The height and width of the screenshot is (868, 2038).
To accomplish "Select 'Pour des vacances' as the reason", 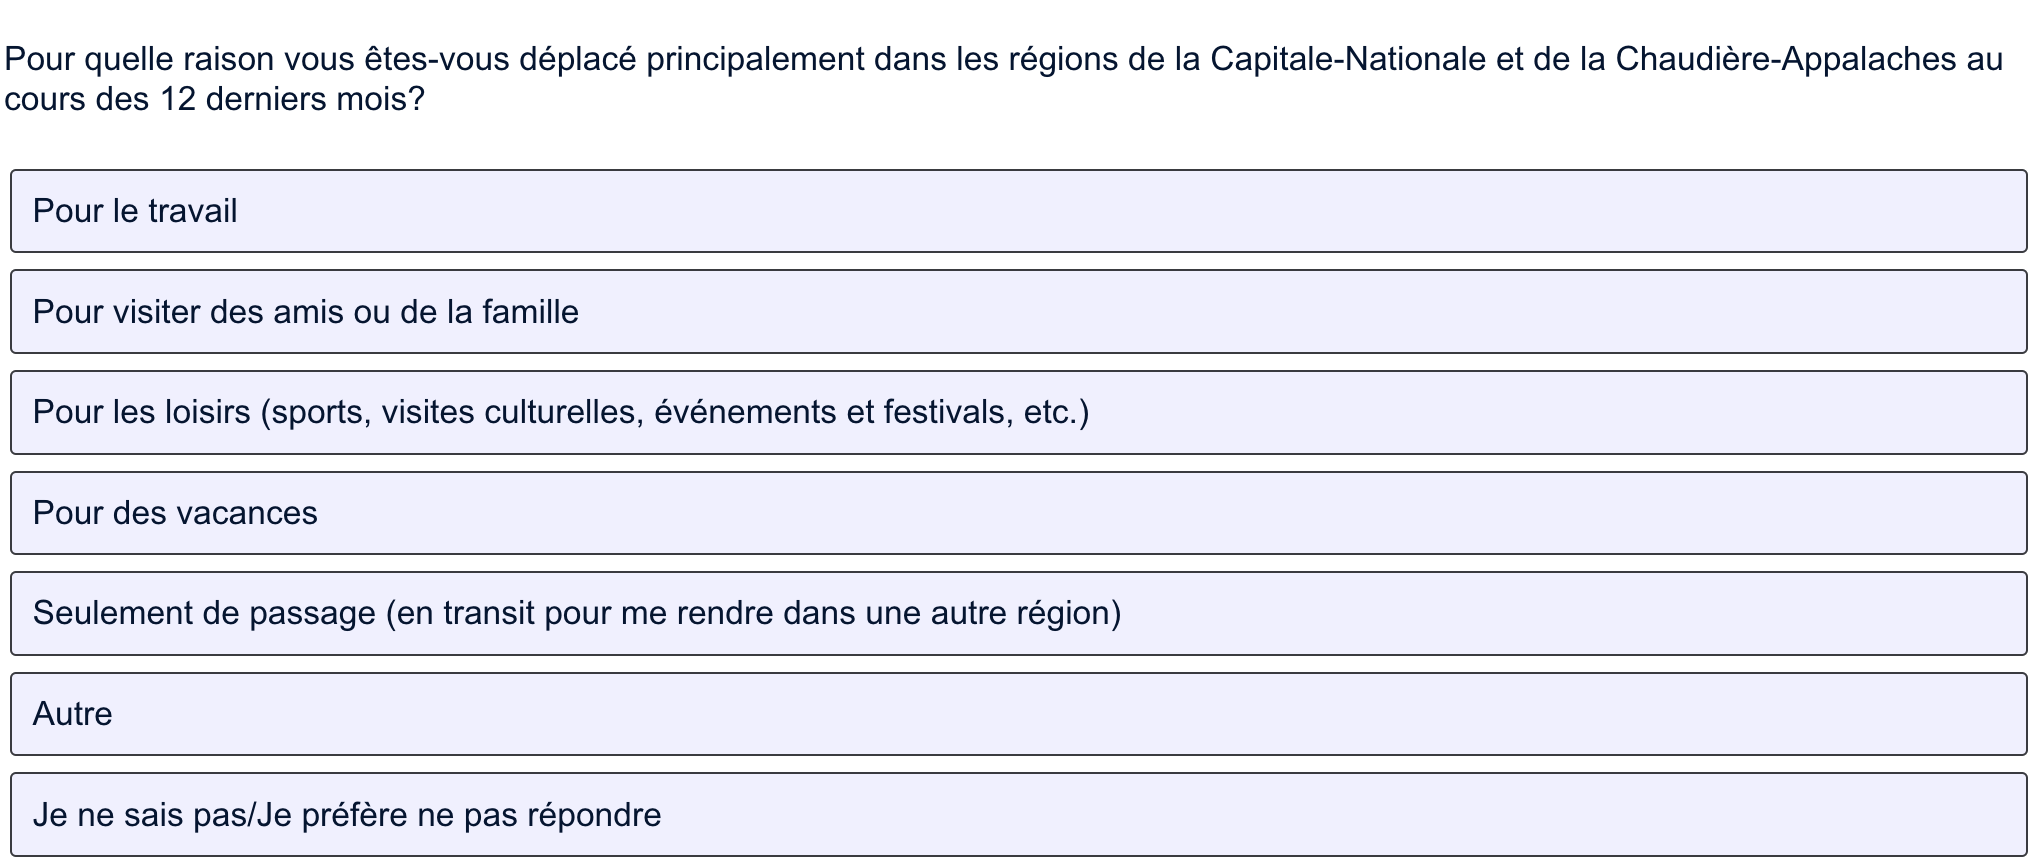I will [1018, 513].
